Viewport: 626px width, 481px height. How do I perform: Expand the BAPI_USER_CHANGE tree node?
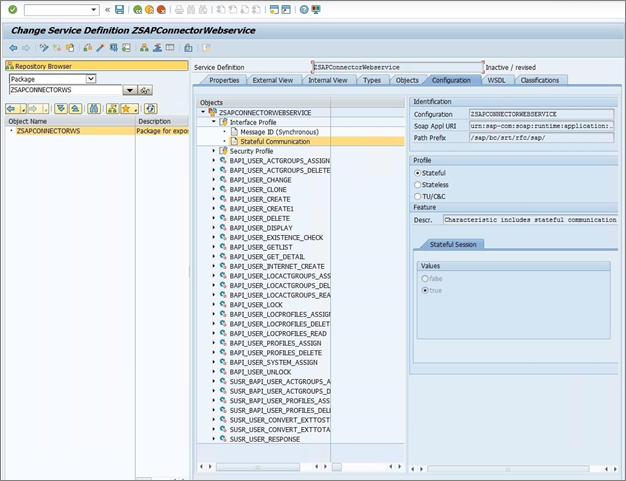click(x=213, y=180)
